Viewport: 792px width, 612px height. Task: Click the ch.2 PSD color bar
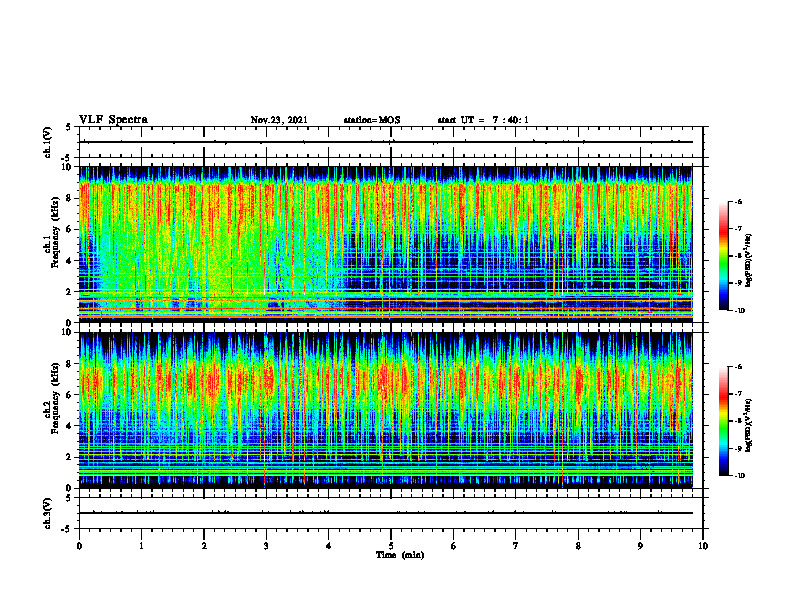tap(723, 421)
